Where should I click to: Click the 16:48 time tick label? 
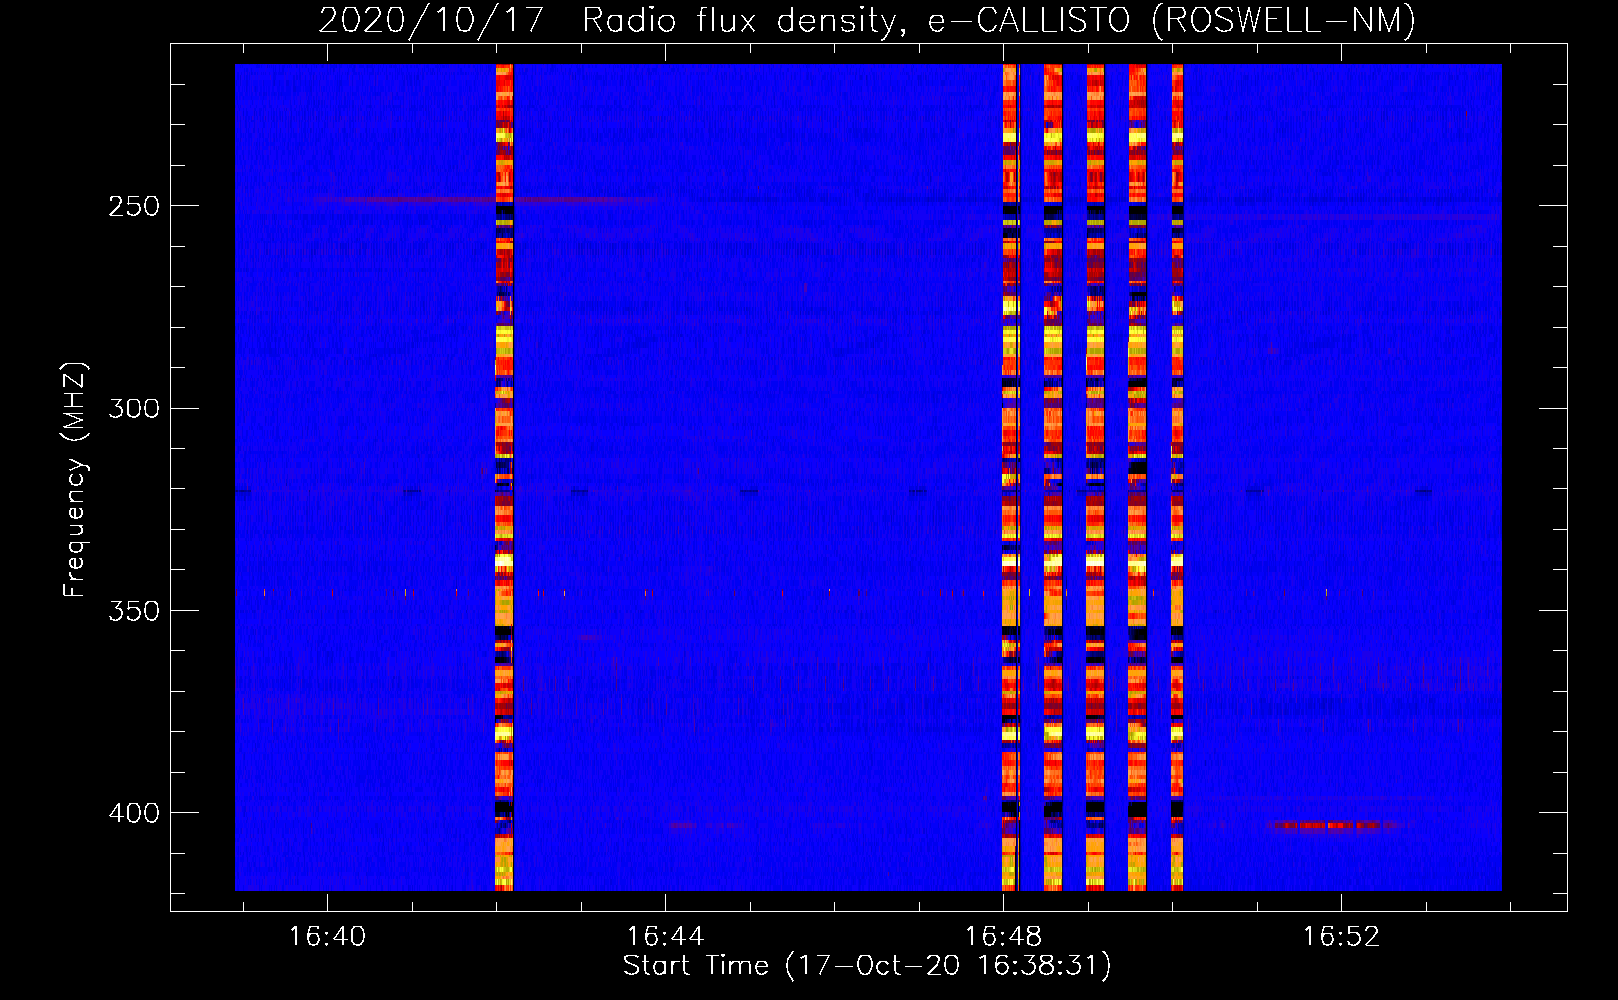click(1003, 937)
